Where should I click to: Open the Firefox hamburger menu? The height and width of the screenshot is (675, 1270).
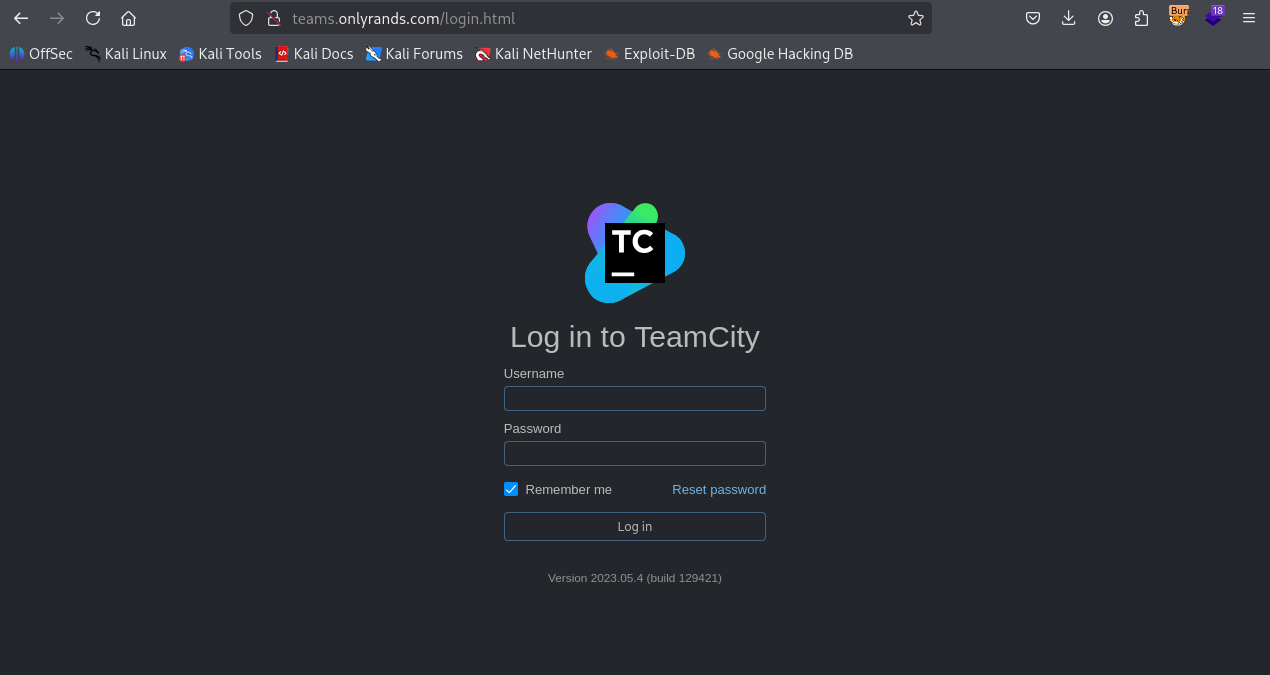coord(1248,18)
